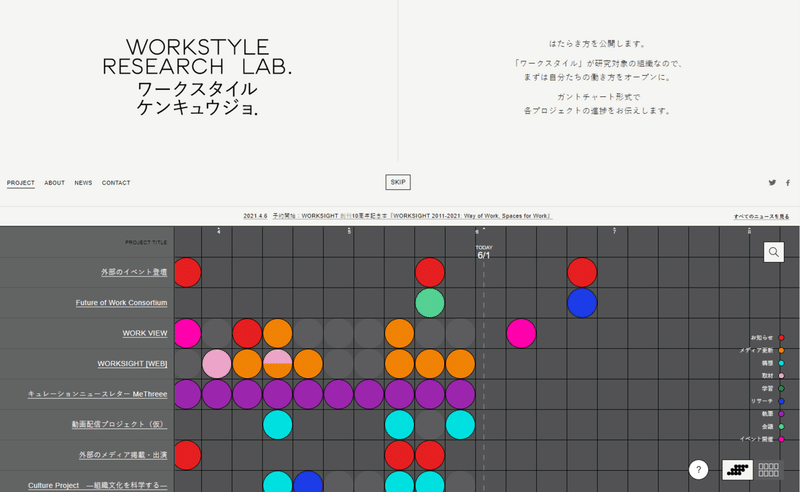The width and height of the screenshot is (800, 492).
Task: Click the リサーチ legend label
Action: coord(762,401)
